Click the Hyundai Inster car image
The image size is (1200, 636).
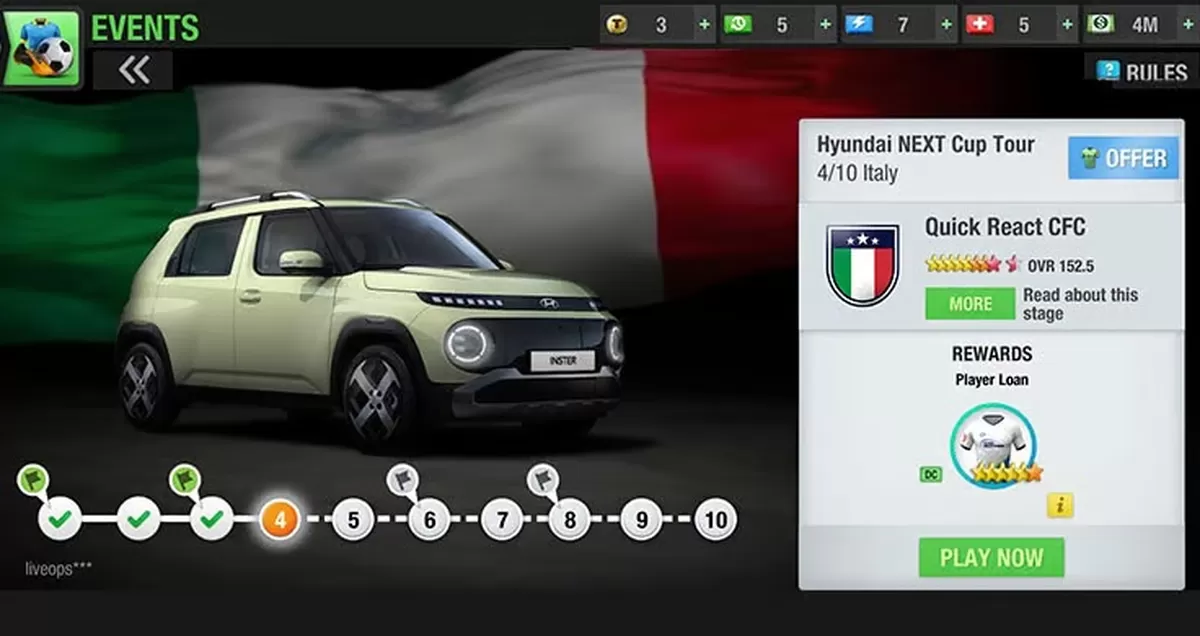tap(370, 320)
